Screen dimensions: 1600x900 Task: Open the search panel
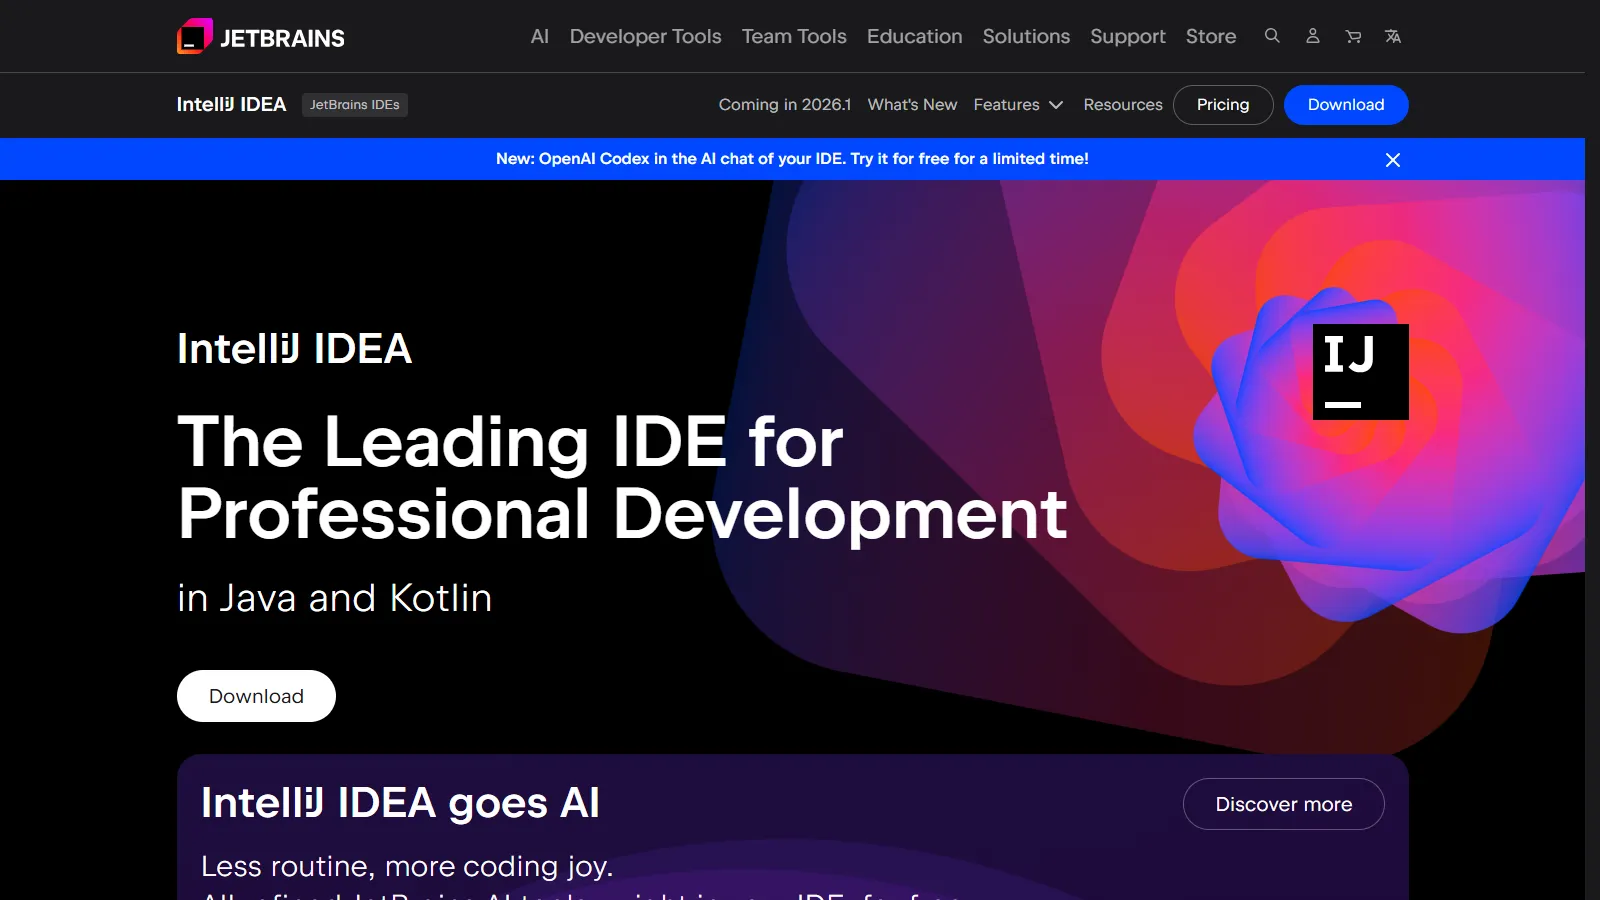1272,36
